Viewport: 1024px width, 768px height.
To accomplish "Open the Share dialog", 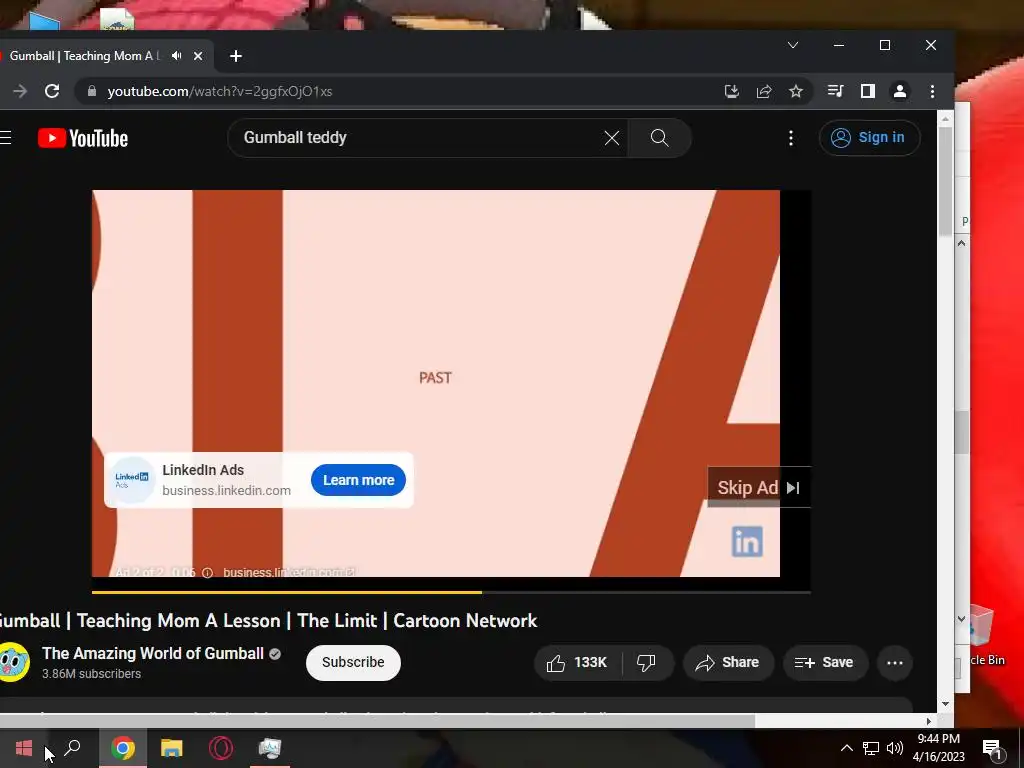I will tap(728, 663).
